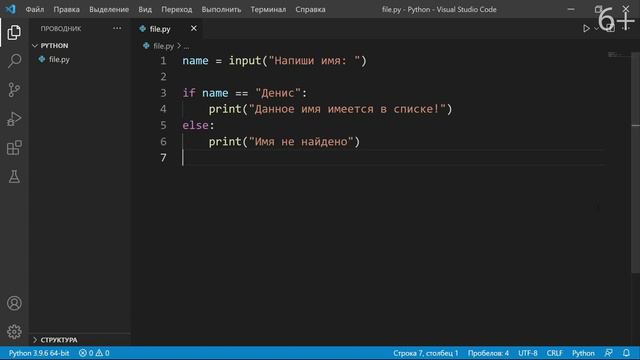Click line number 1 in gutter
This screenshot has width=640, height=360.
(x=163, y=61)
